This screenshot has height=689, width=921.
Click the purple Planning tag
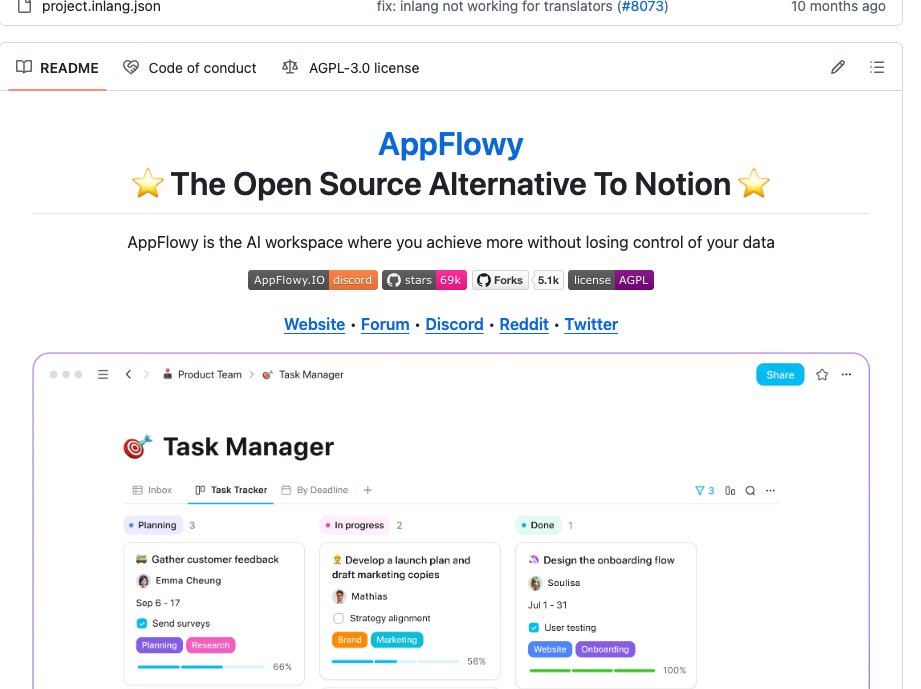[159, 645]
